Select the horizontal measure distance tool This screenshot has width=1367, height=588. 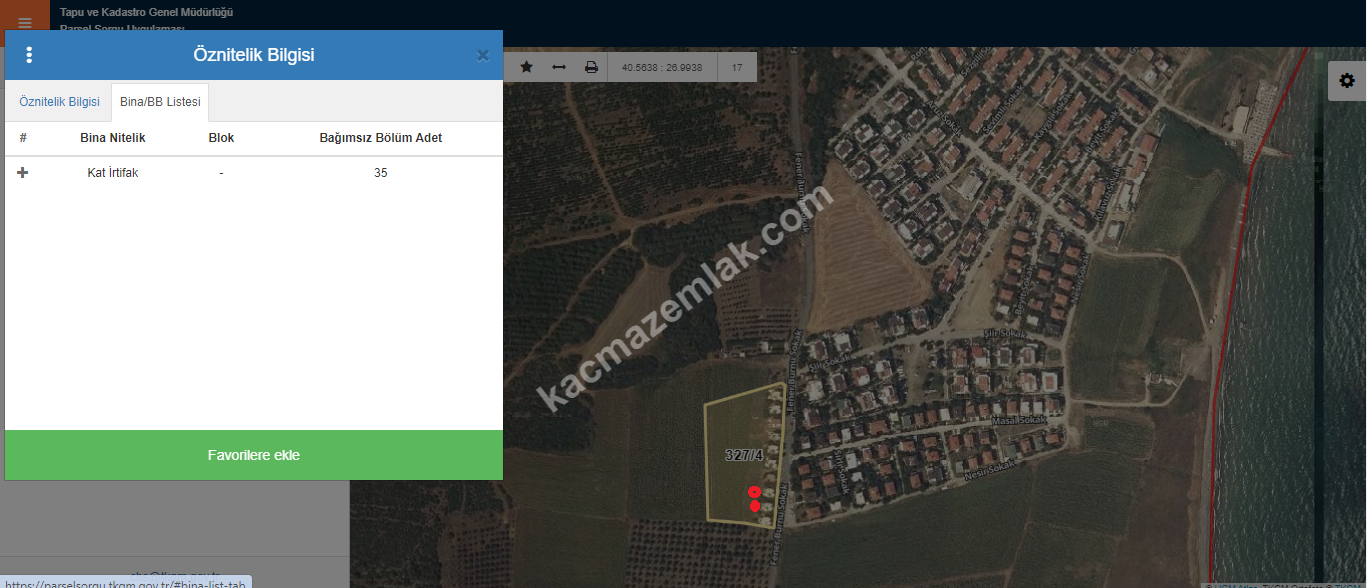click(559, 67)
